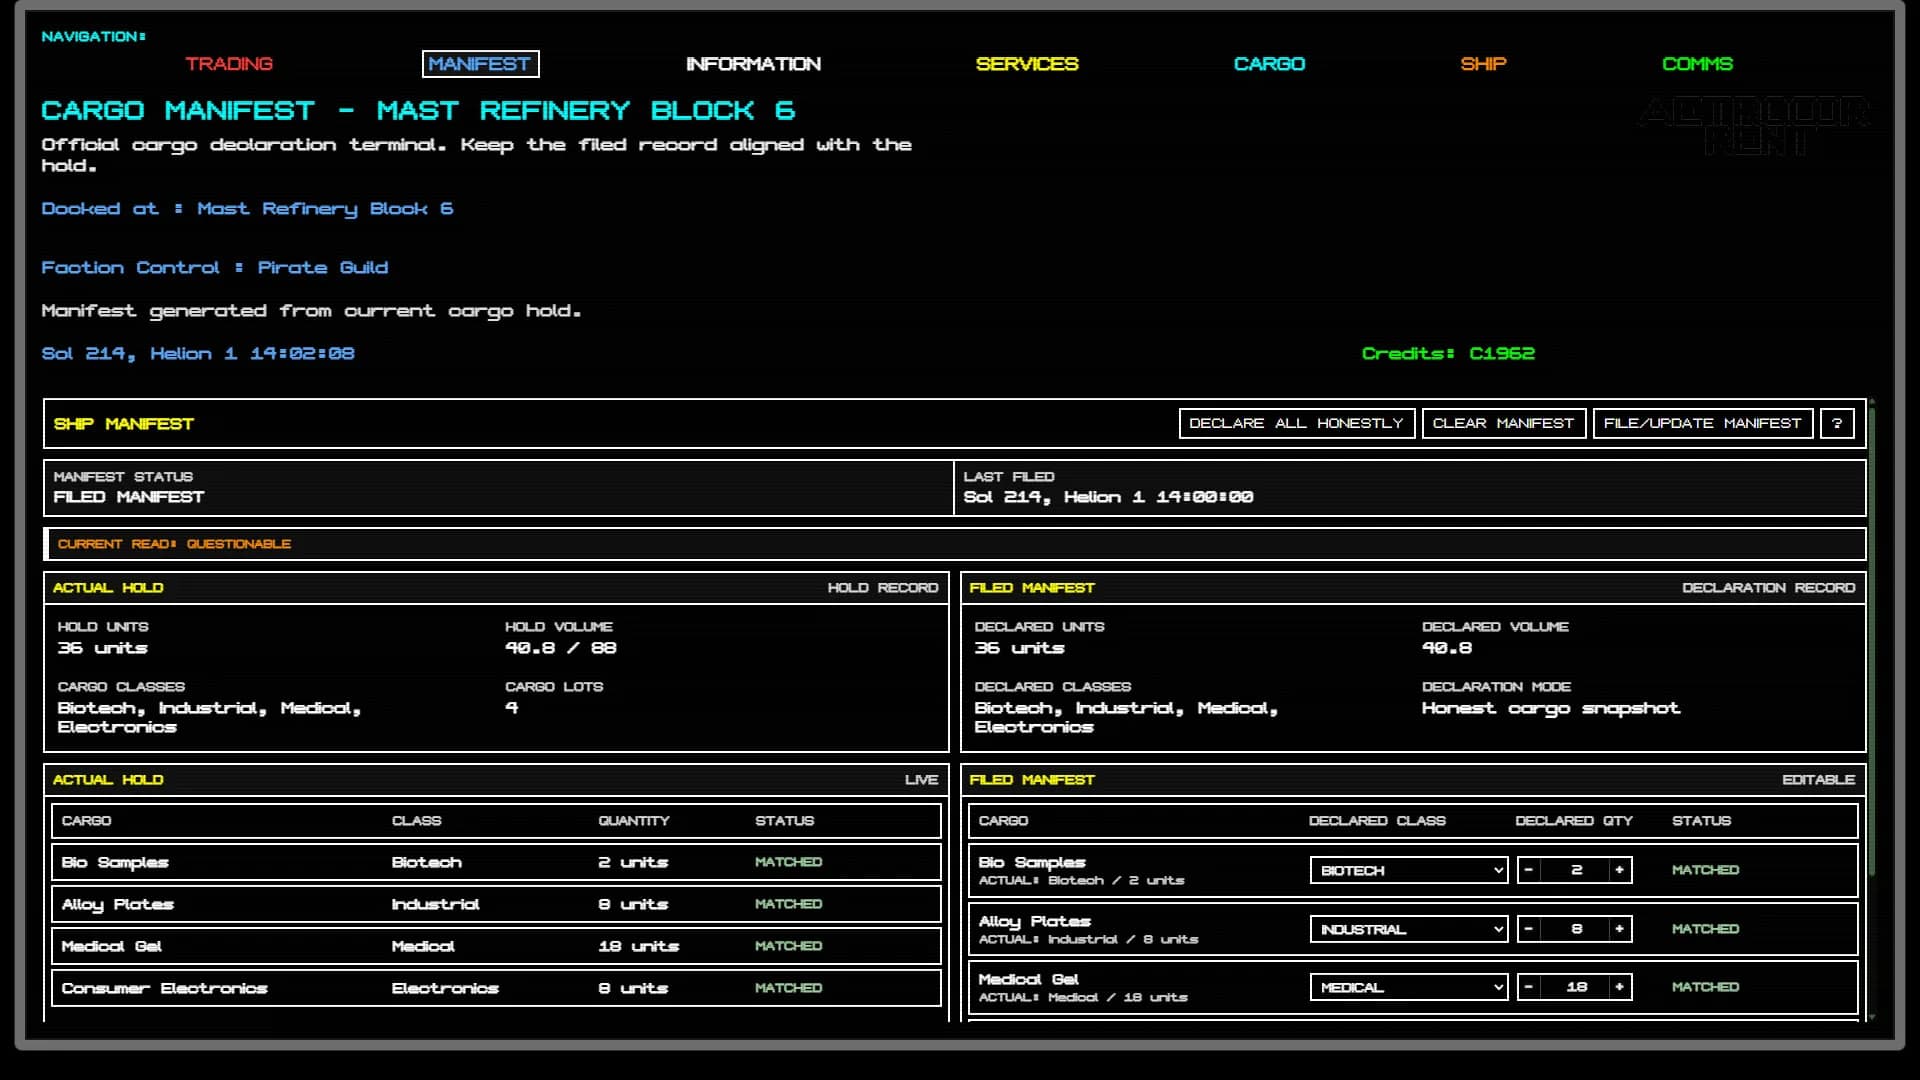Select Consumer Electronics row in Actual Hold
Screen dimensions: 1920x1080
(496, 988)
